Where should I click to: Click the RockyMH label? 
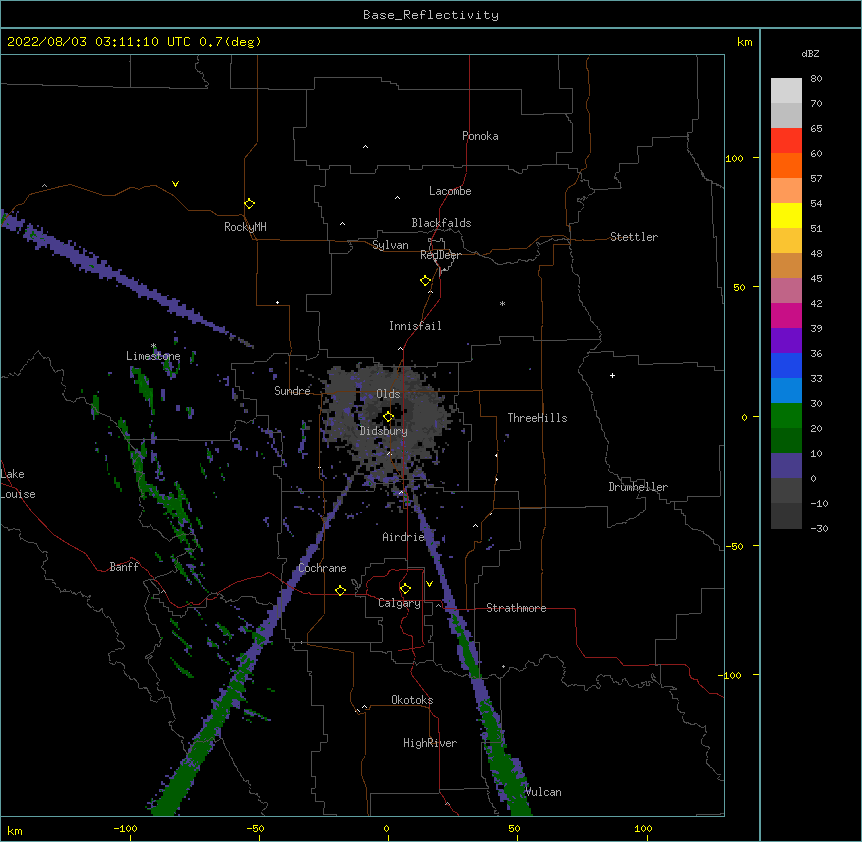click(x=245, y=227)
